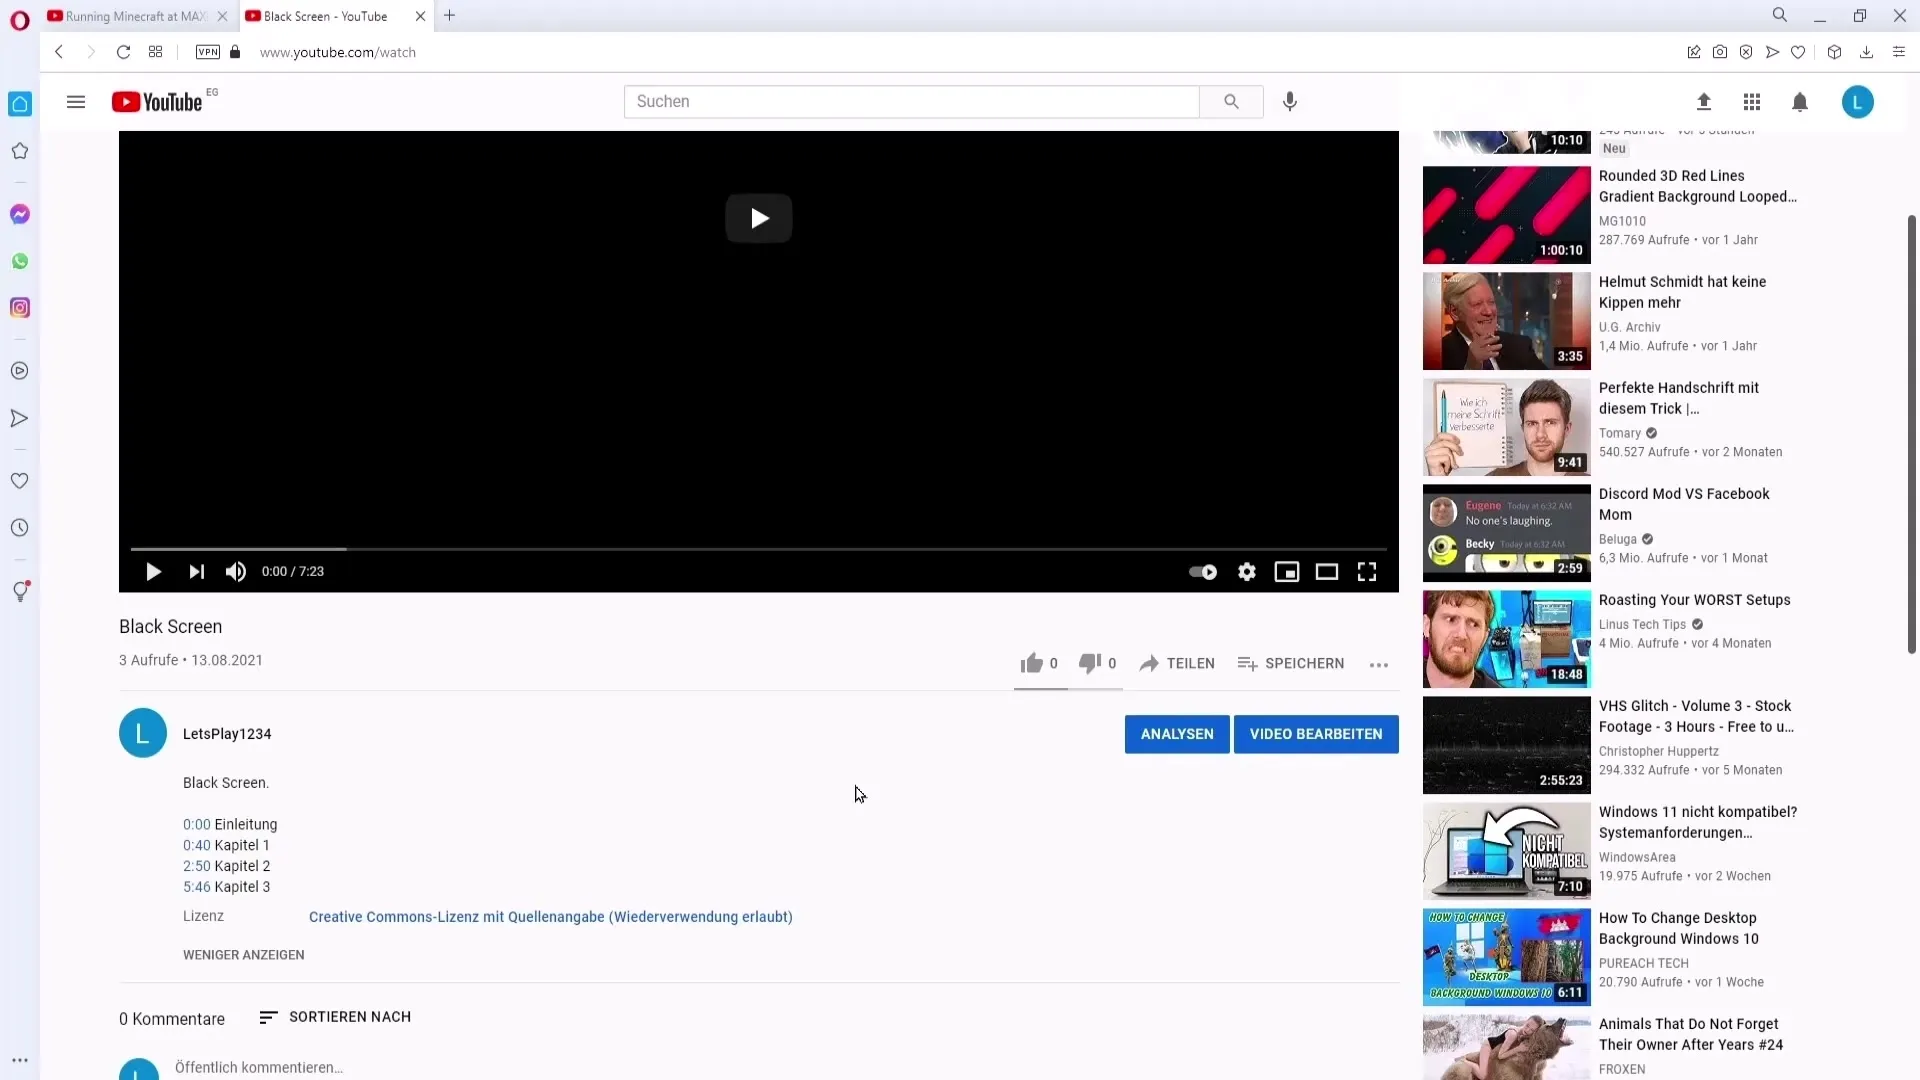Click the video settings gear icon

pyautogui.click(x=1246, y=571)
